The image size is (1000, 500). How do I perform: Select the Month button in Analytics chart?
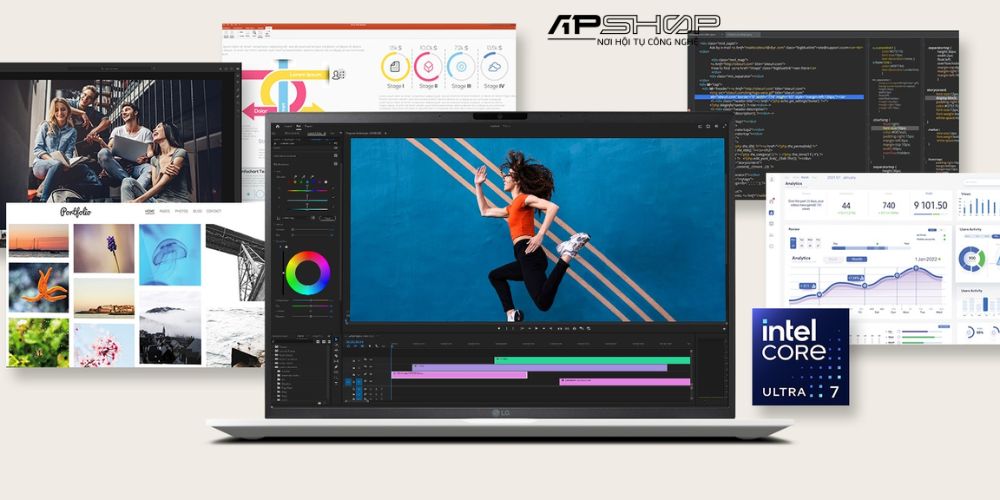[x=856, y=259]
